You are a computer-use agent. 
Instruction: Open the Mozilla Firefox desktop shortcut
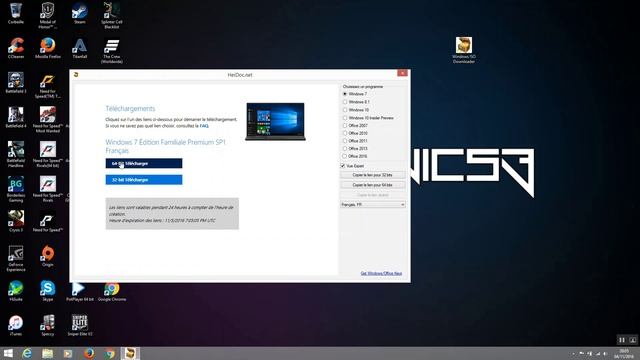point(48,48)
